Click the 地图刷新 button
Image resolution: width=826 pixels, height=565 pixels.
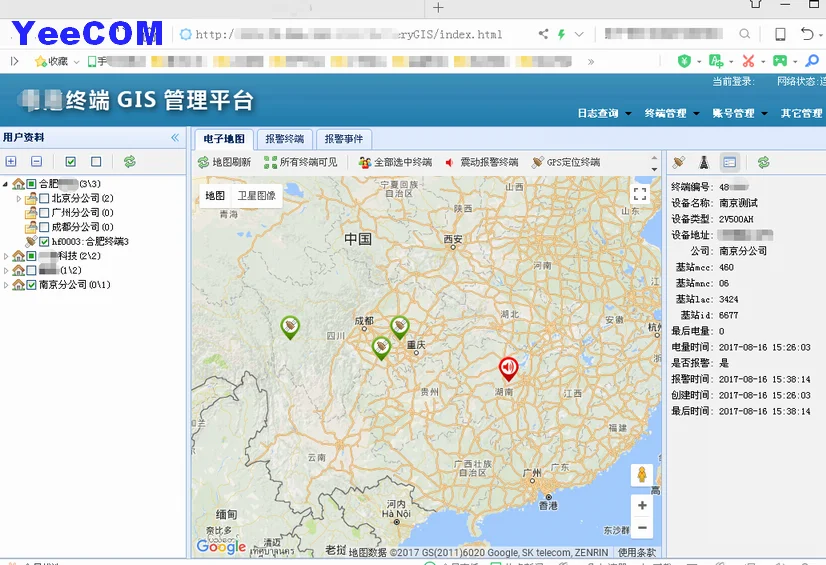point(224,162)
